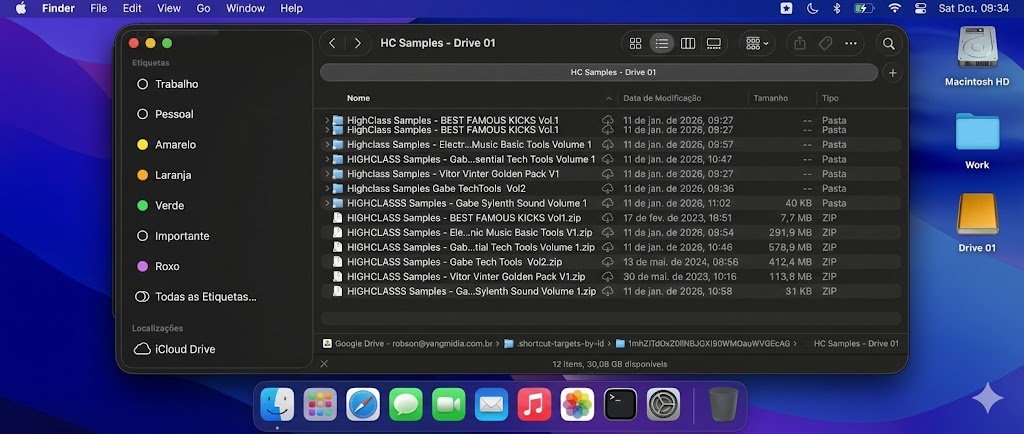Open Terminal from the Dock
Screen dimensions: 1024x434
[x=620, y=405]
